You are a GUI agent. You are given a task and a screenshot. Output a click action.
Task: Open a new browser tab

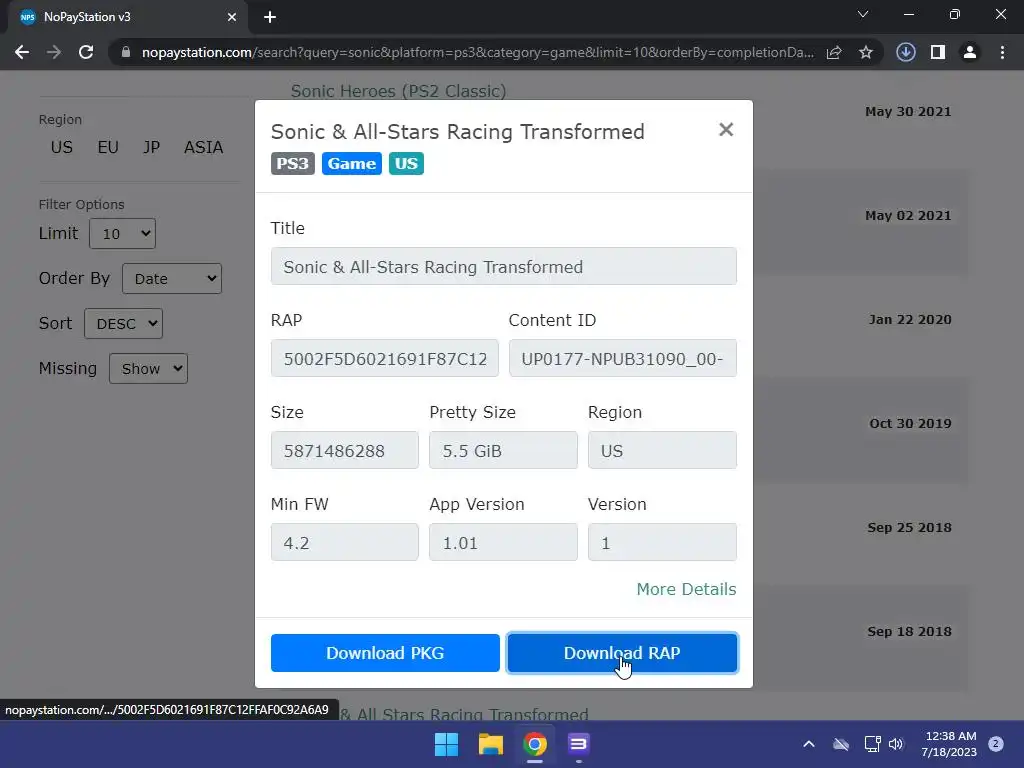[x=270, y=17]
